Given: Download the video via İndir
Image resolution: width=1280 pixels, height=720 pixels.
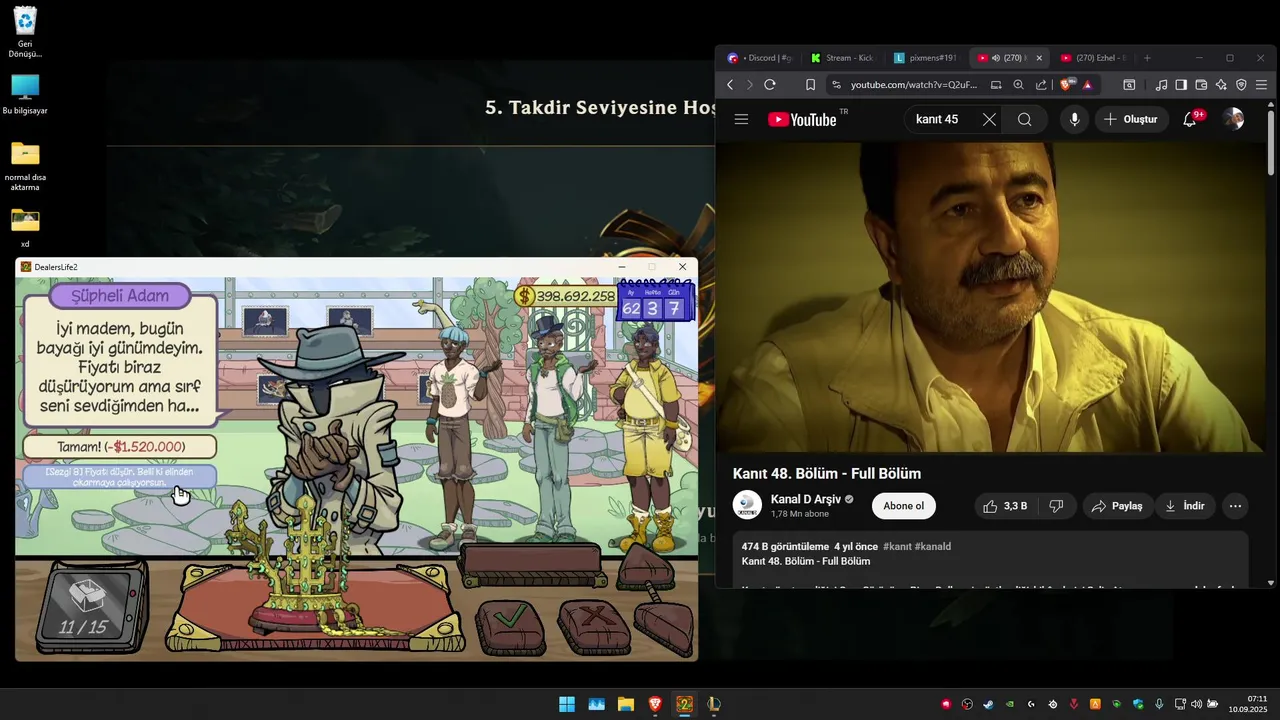Looking at the screenshot, I should 1184,506.
